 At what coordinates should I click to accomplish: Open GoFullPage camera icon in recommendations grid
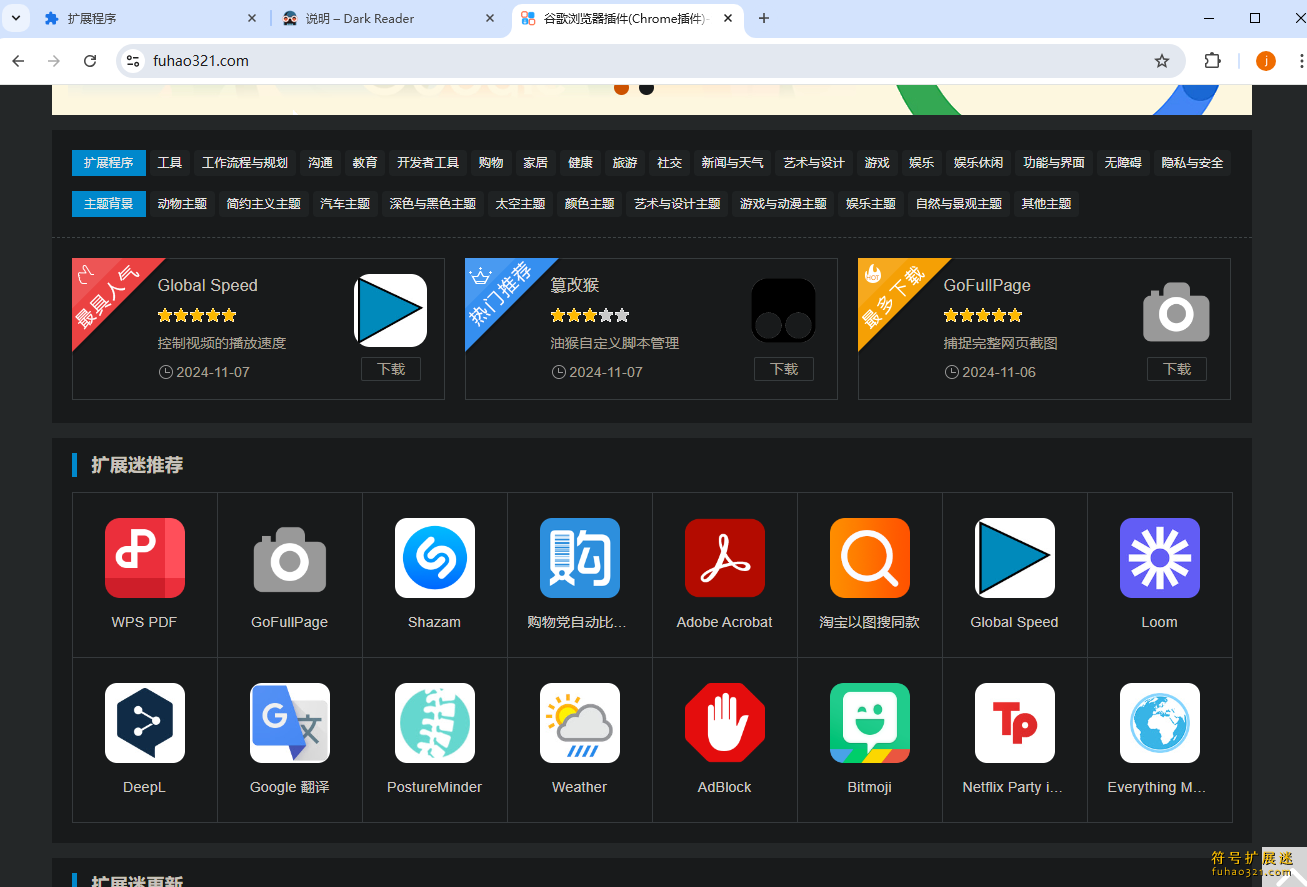click(290, 558)
